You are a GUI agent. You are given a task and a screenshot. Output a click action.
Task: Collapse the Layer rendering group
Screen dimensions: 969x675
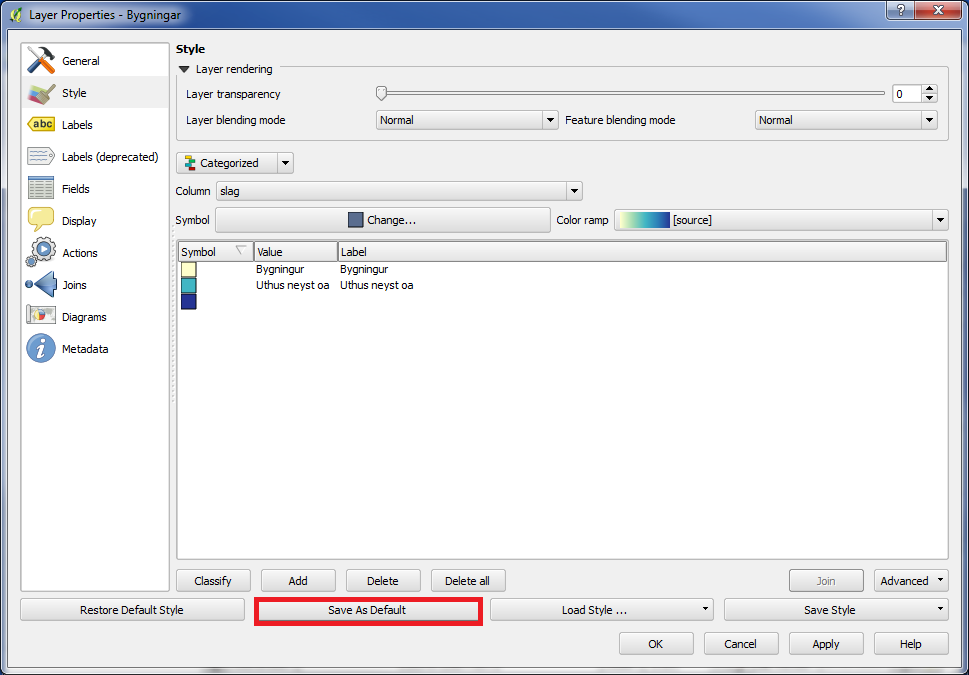tap(184, 69)
